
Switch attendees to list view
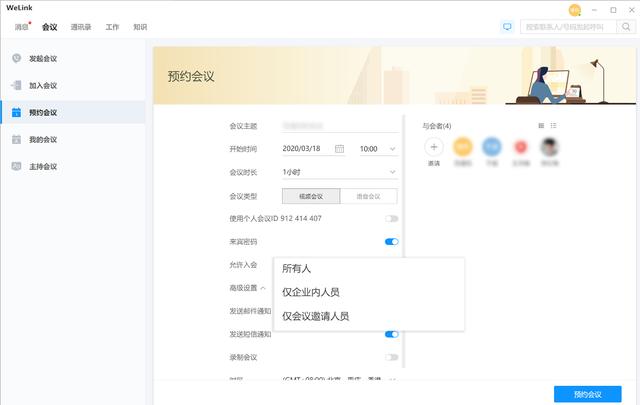tap(553, 126)
